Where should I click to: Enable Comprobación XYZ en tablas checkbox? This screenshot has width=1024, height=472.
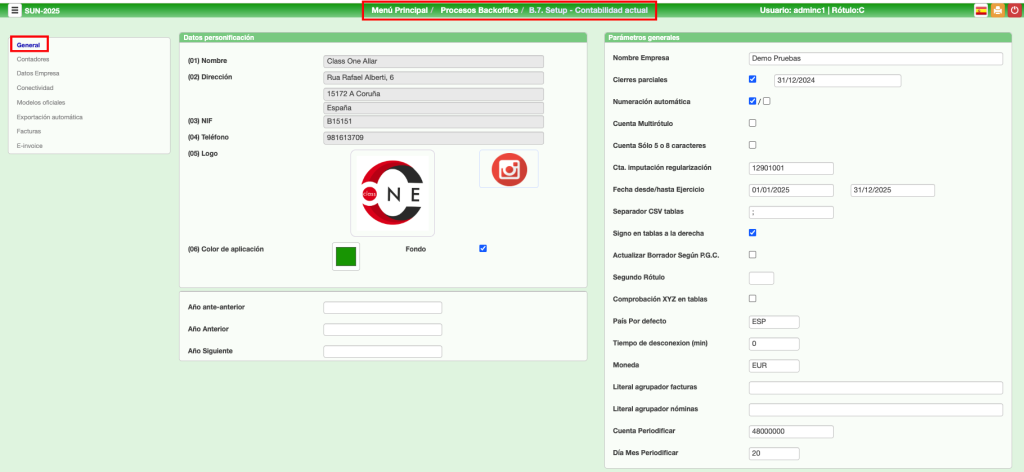tap(753, 298)
